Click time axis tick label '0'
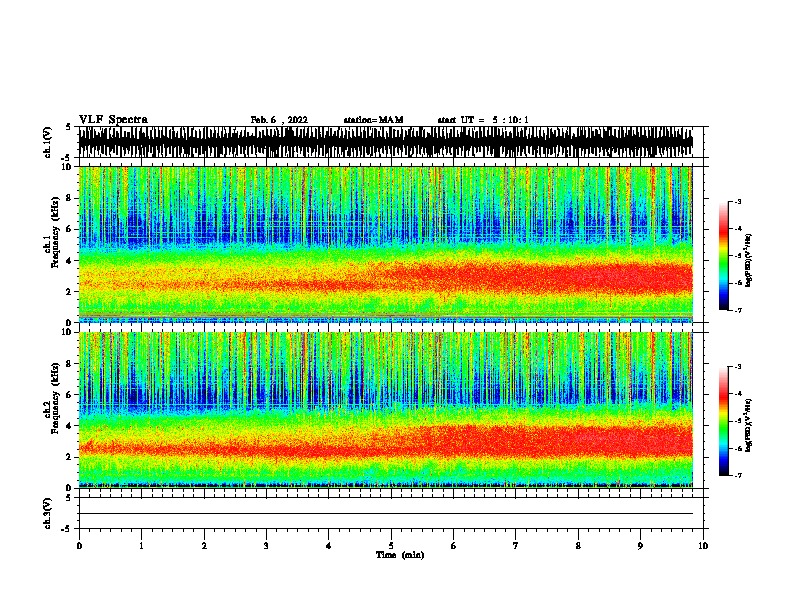 (79, 546)
